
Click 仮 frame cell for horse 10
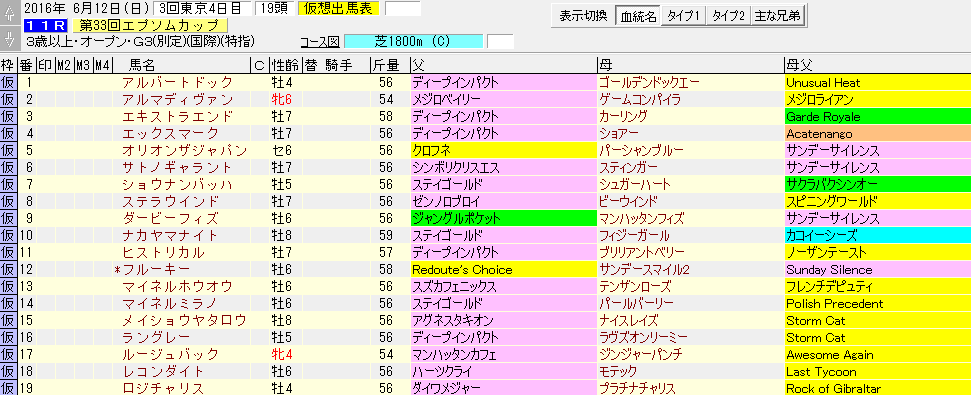coord(8,236)
